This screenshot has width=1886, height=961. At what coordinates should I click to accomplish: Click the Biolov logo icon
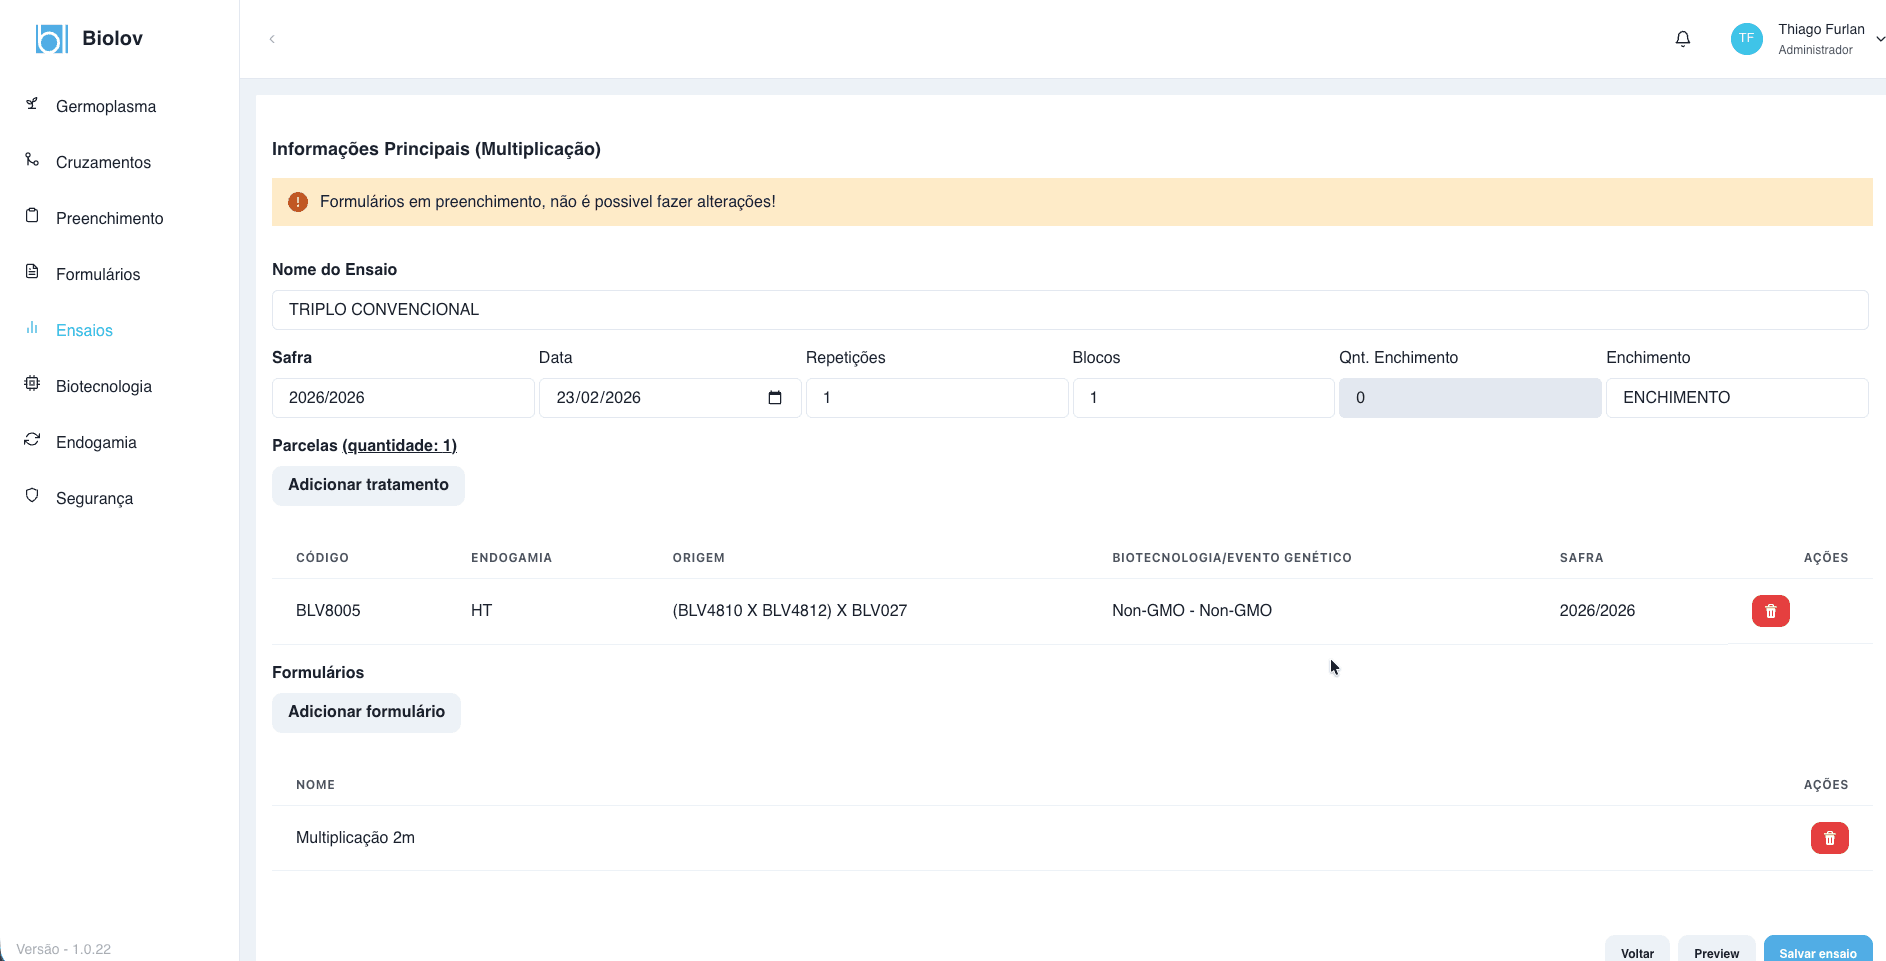coord(51,38)
